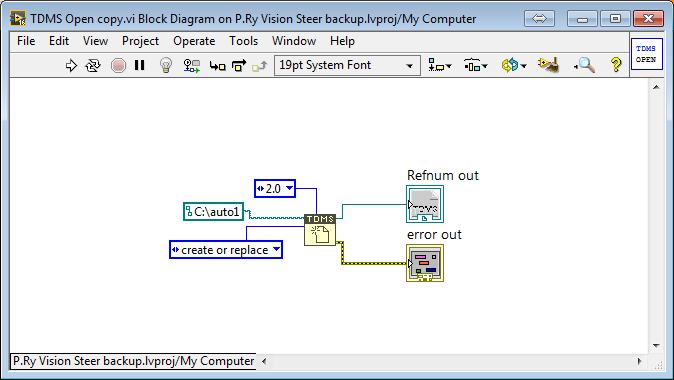Click the Run Continuously icon
The width and height of the screenshot is (674, 380).
click(x=93, y=65)
